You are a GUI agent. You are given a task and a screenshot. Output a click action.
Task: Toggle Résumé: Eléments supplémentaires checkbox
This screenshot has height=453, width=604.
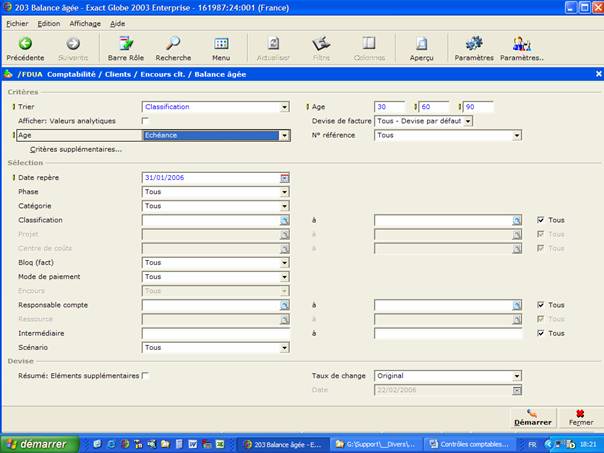point(145,376)
